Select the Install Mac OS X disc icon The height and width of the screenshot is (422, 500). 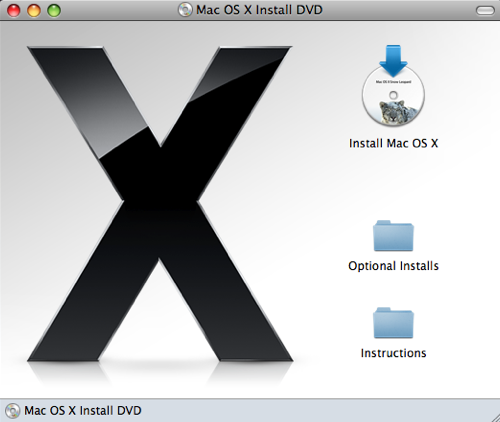tap(393, 87)
